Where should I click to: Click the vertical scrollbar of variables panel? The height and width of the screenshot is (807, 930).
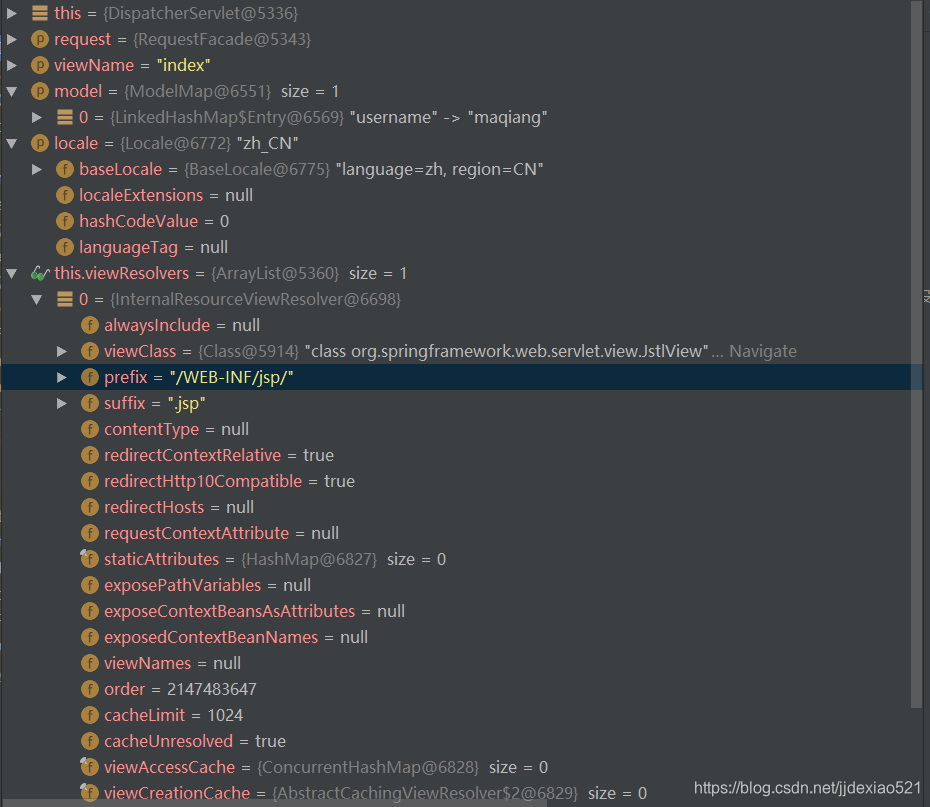(x=916, y=356)
